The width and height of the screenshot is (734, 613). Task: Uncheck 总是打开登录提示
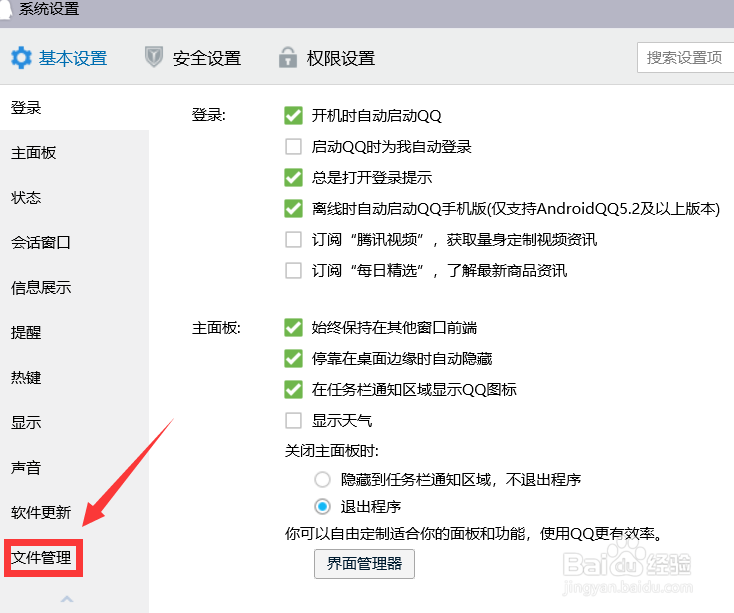point(294,177)
